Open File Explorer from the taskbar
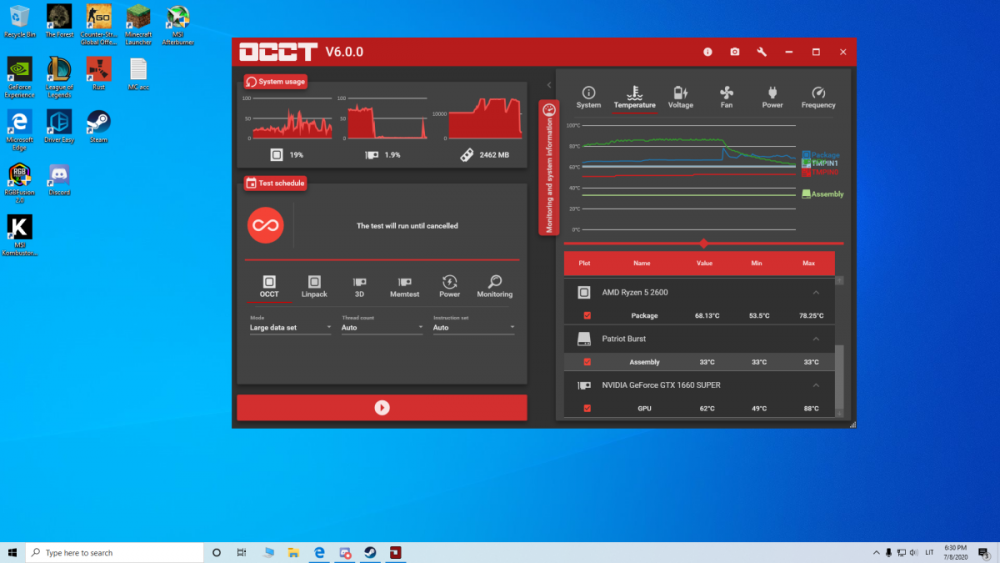 293,553
